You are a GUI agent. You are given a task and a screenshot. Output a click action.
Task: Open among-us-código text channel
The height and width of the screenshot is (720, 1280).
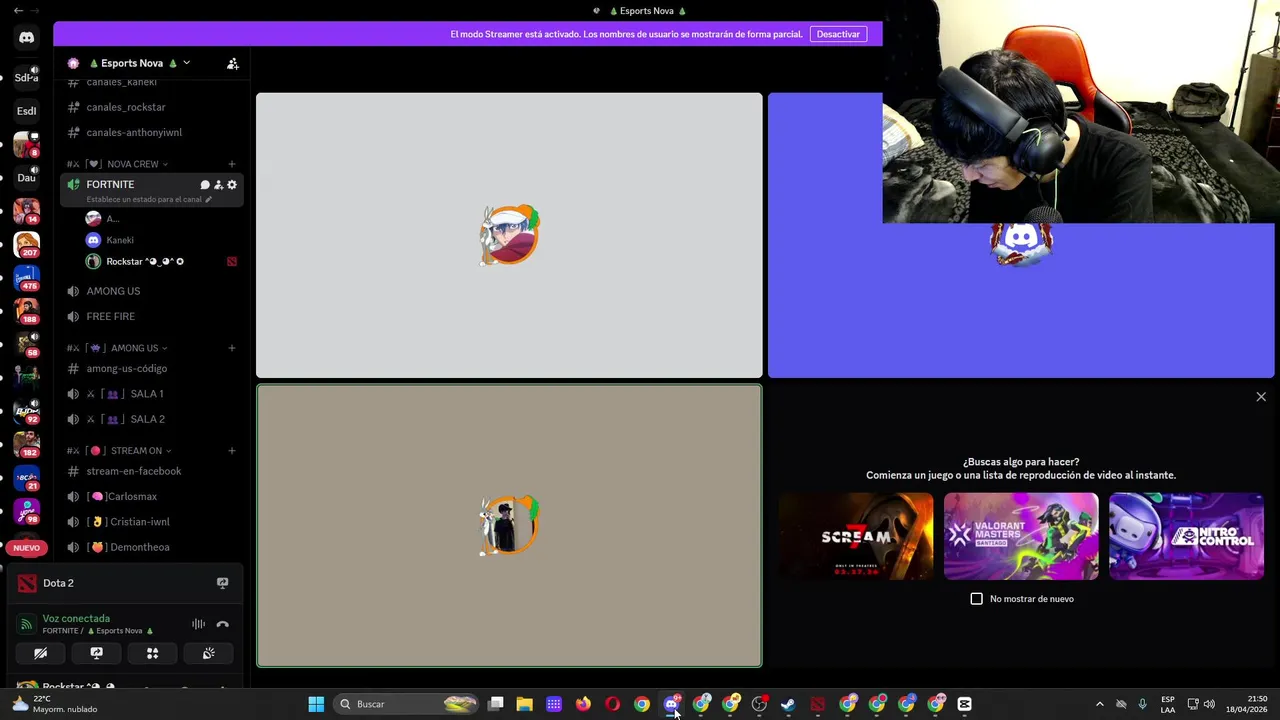152,369
